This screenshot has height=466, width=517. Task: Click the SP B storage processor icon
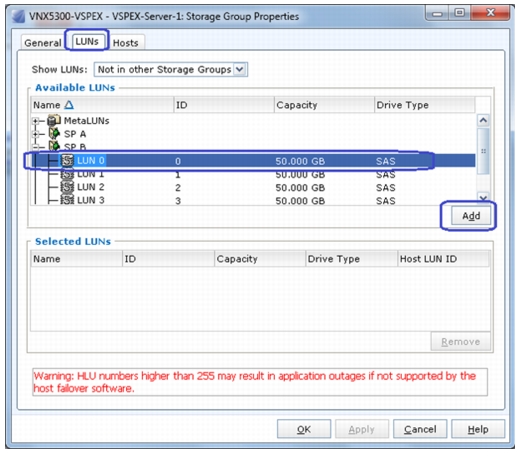point(54,146)
